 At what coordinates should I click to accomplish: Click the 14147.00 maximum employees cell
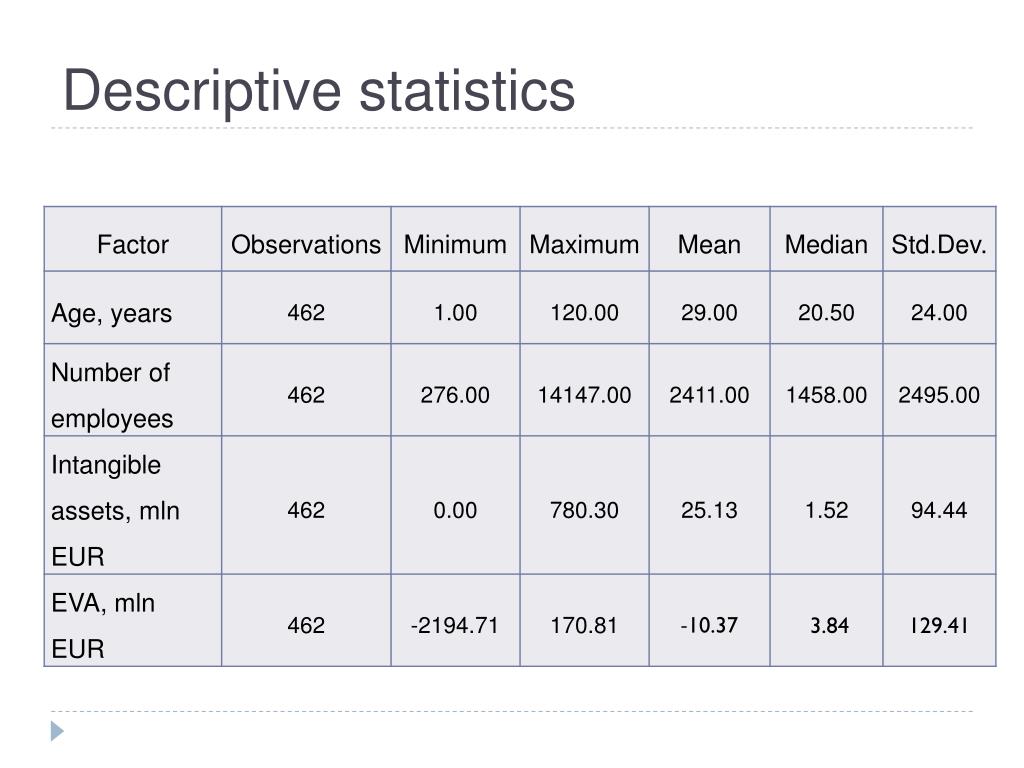[x=584, y=395]
